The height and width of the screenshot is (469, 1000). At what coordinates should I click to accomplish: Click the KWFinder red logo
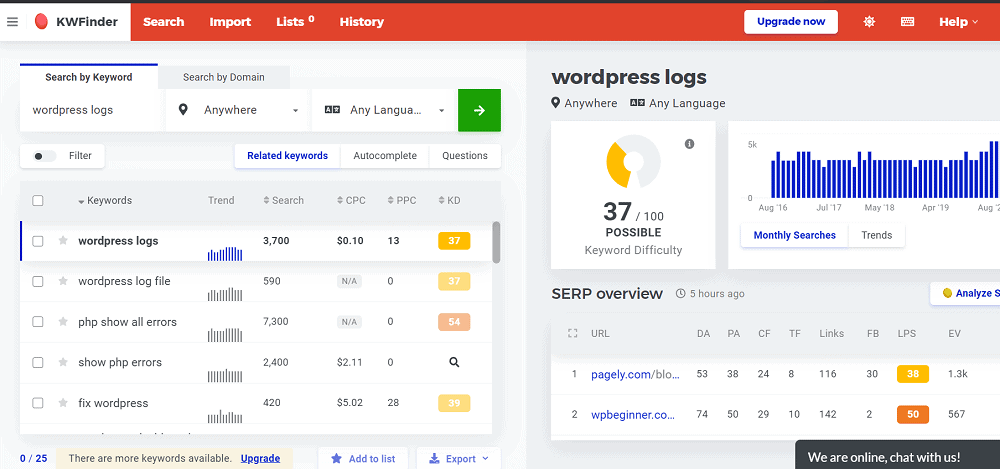[41, 22]
